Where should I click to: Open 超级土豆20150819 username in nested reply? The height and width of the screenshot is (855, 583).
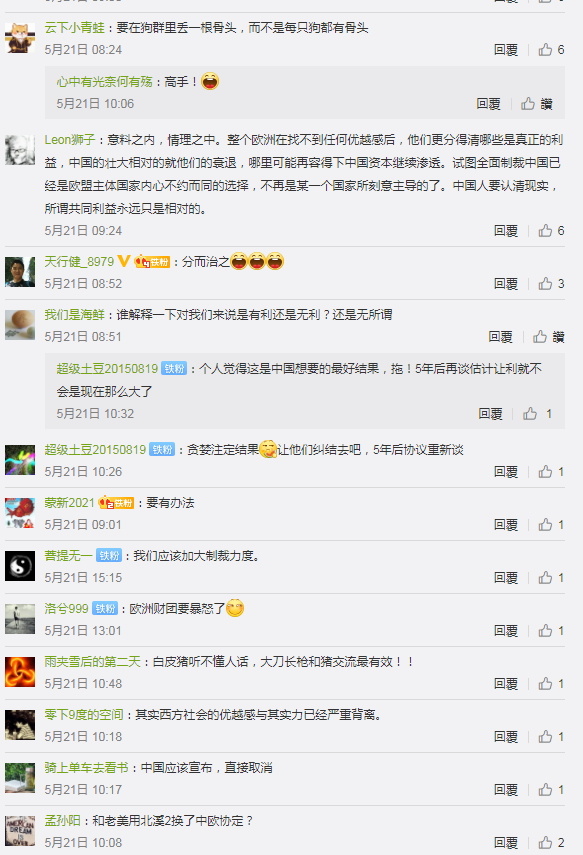[107, 369]
